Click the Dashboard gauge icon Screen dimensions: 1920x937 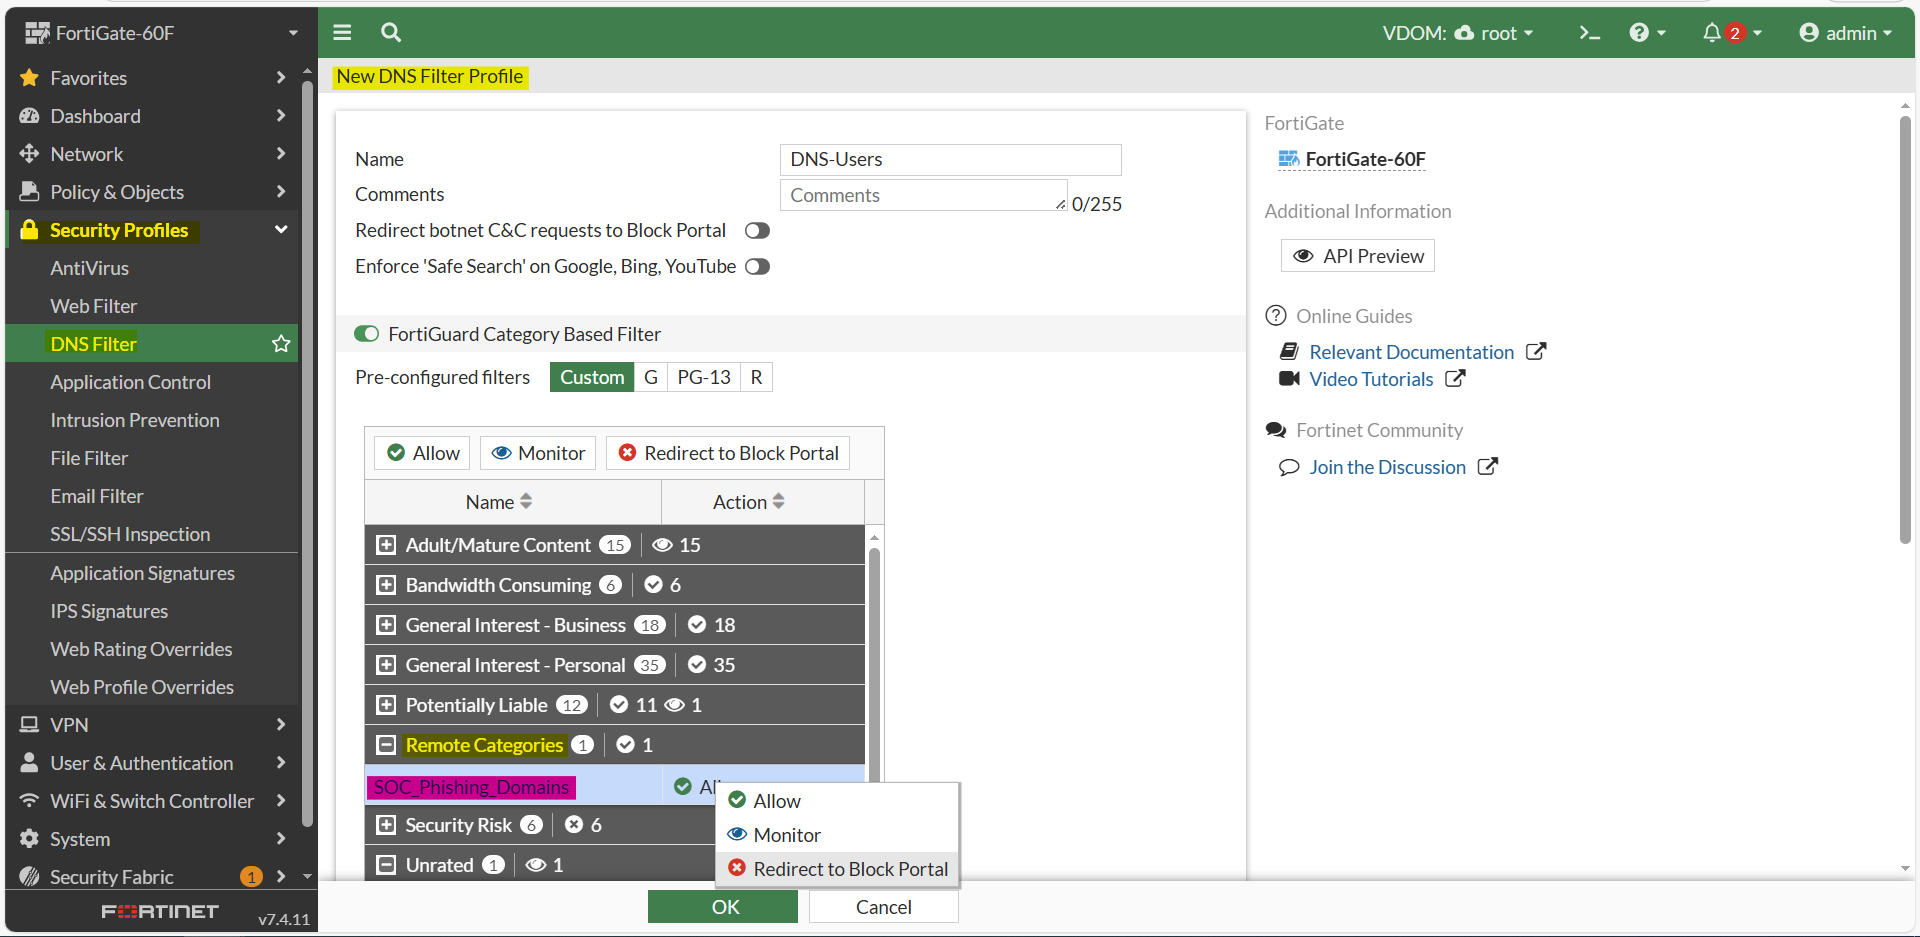(x=29, y=116)
